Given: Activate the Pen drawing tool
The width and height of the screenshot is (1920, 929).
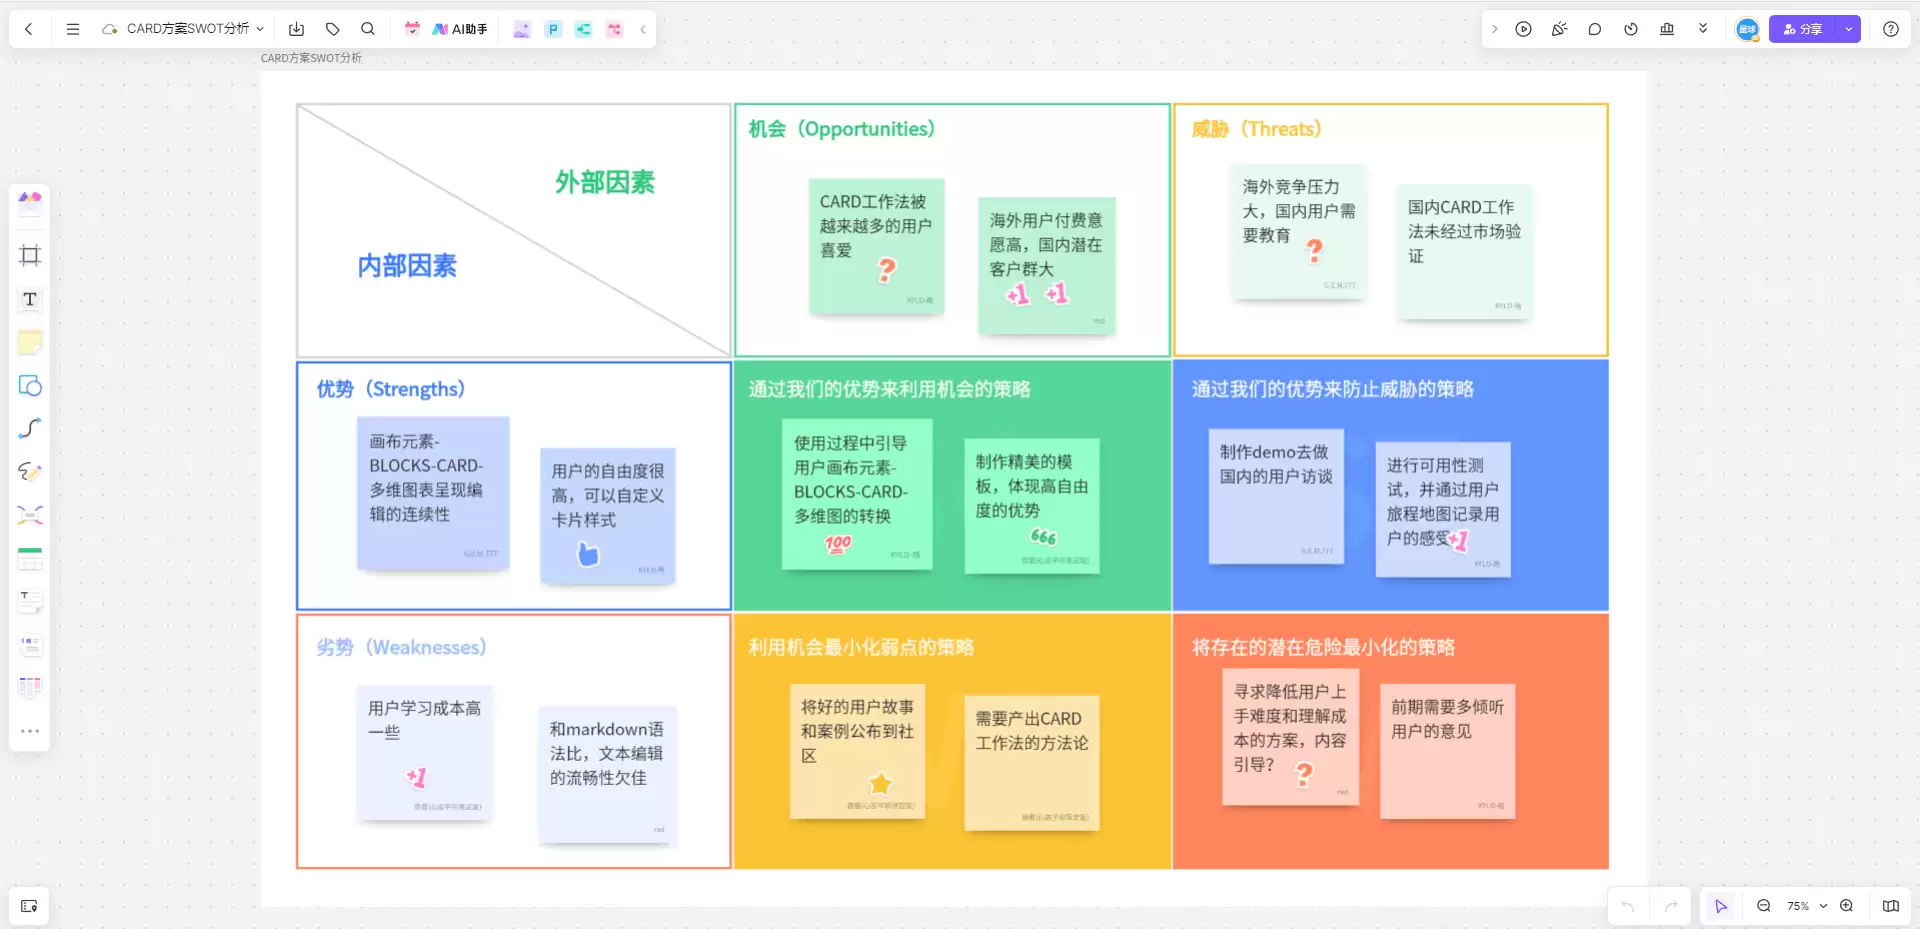Looking at the screenshot, I should tap(30, 472).
